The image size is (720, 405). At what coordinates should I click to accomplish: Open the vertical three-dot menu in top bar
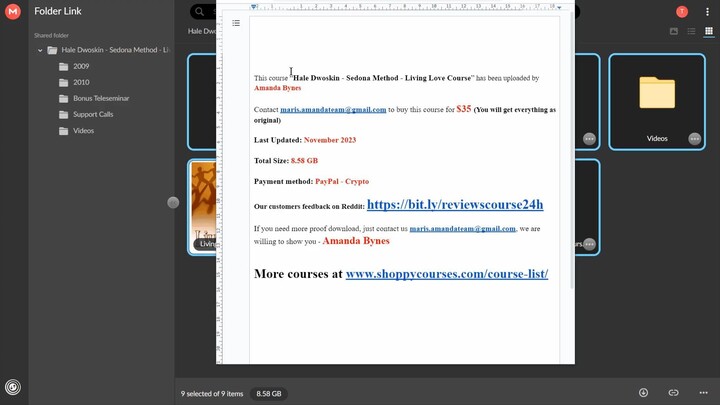[x=707, y=12]
